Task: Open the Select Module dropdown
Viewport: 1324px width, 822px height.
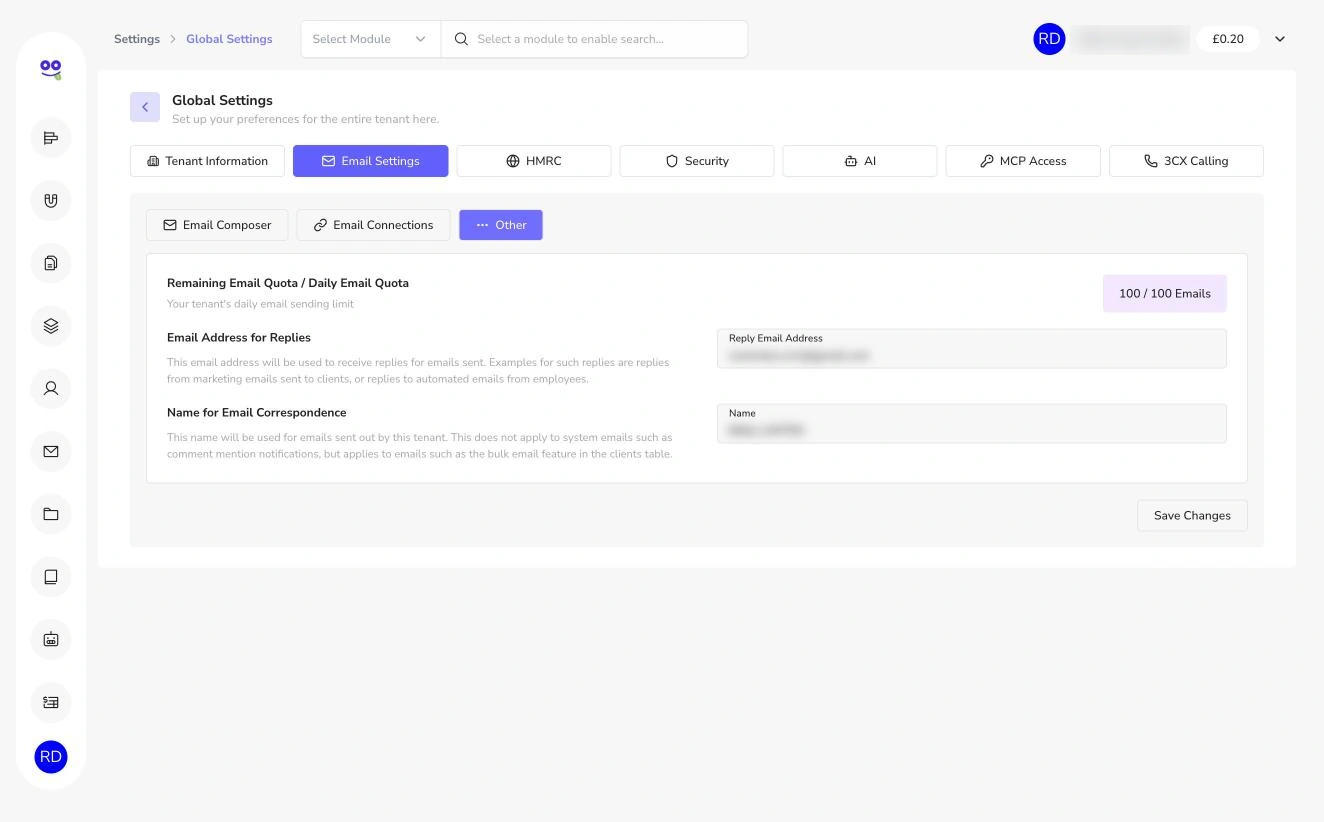Action: click(370, 39)
